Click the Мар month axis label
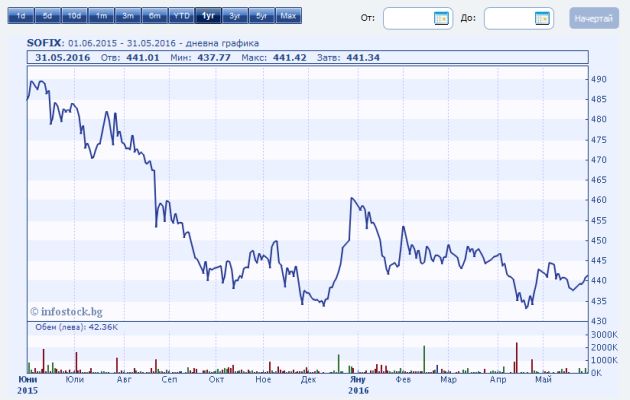 click(448, 380)
